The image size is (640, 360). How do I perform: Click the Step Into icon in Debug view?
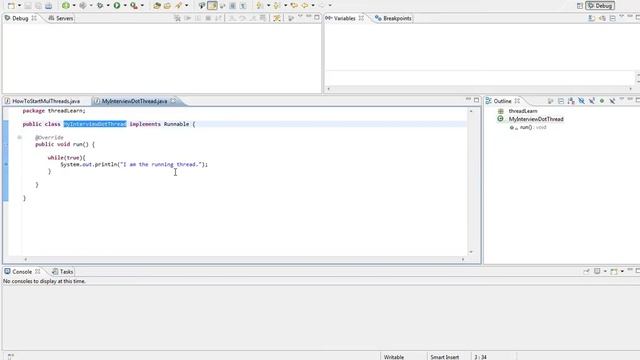coord(232,18)
